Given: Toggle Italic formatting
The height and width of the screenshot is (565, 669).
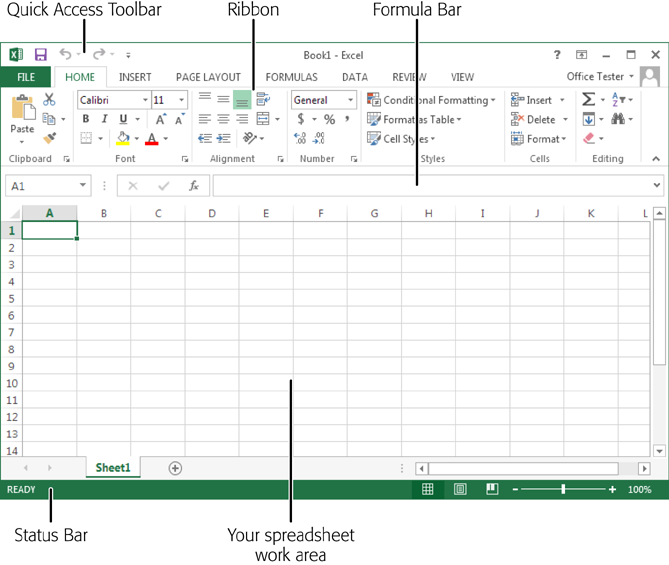Looking at the screenshot, I should point(104,119).
